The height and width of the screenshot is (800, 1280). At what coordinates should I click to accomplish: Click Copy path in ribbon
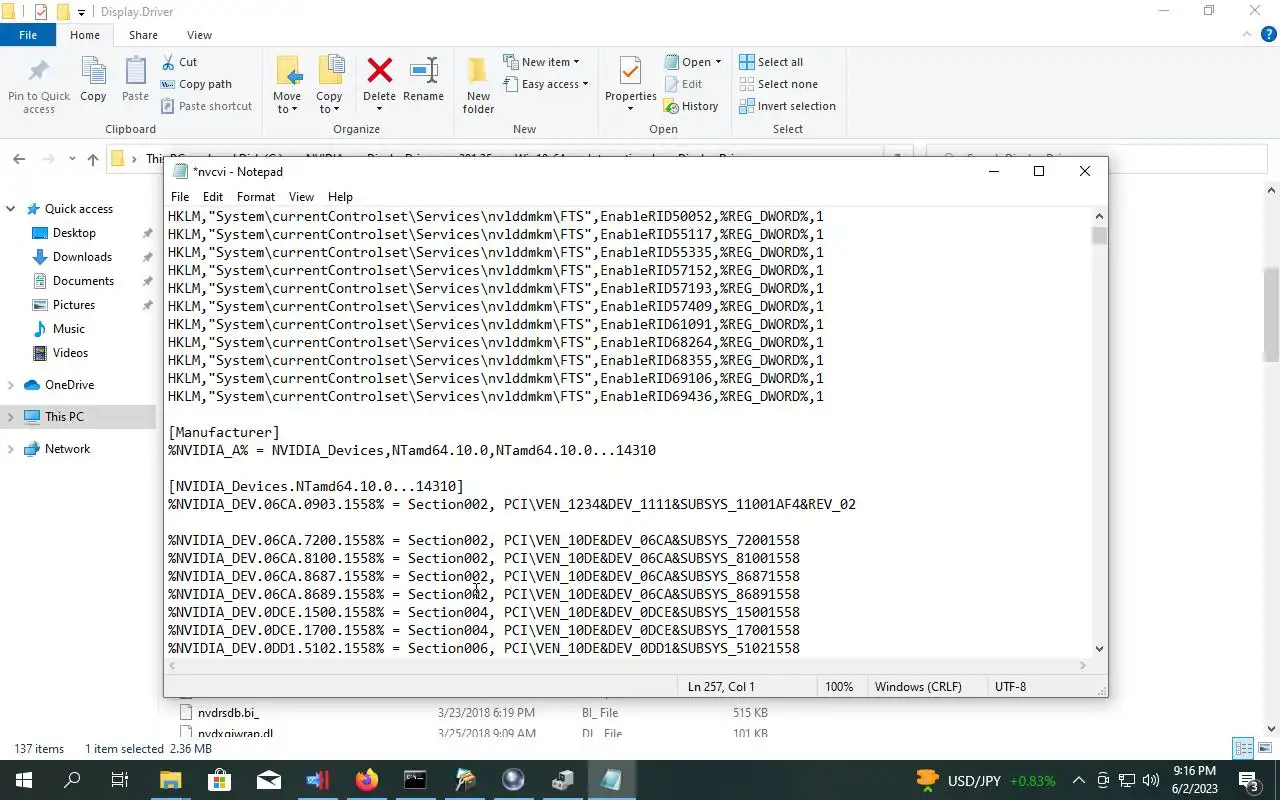pyautogui.click(x=196, y=84)
